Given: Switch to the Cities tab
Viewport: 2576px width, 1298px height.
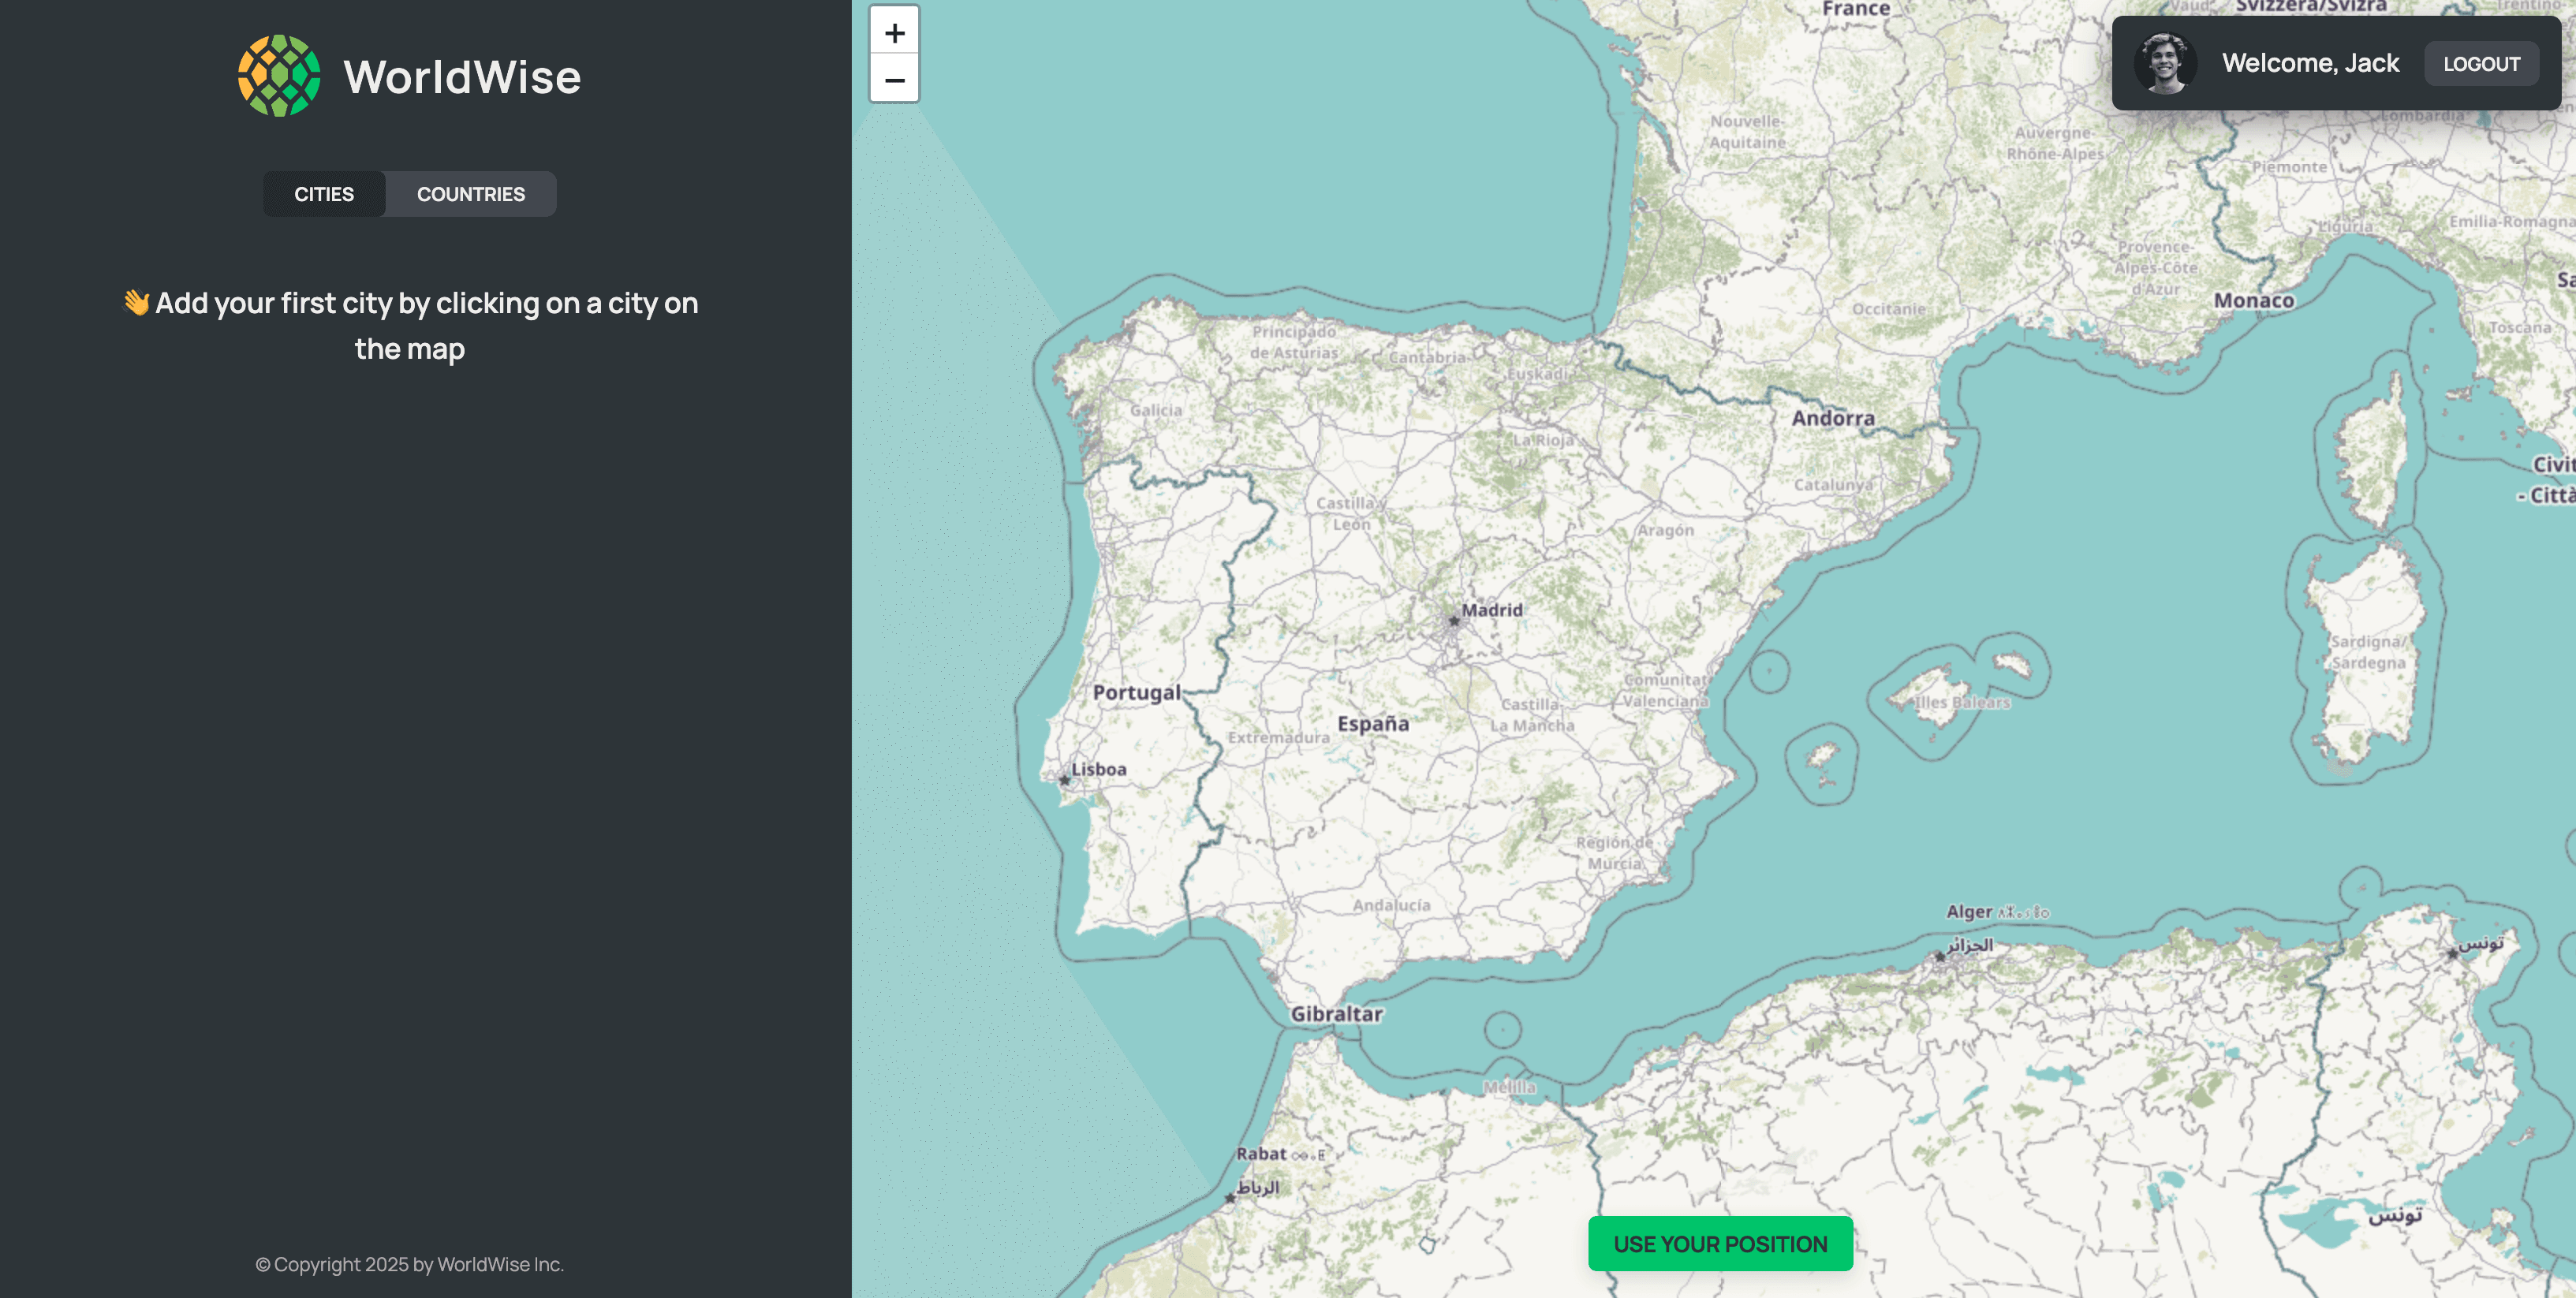Looking at the screenshot, I should 324,194.
